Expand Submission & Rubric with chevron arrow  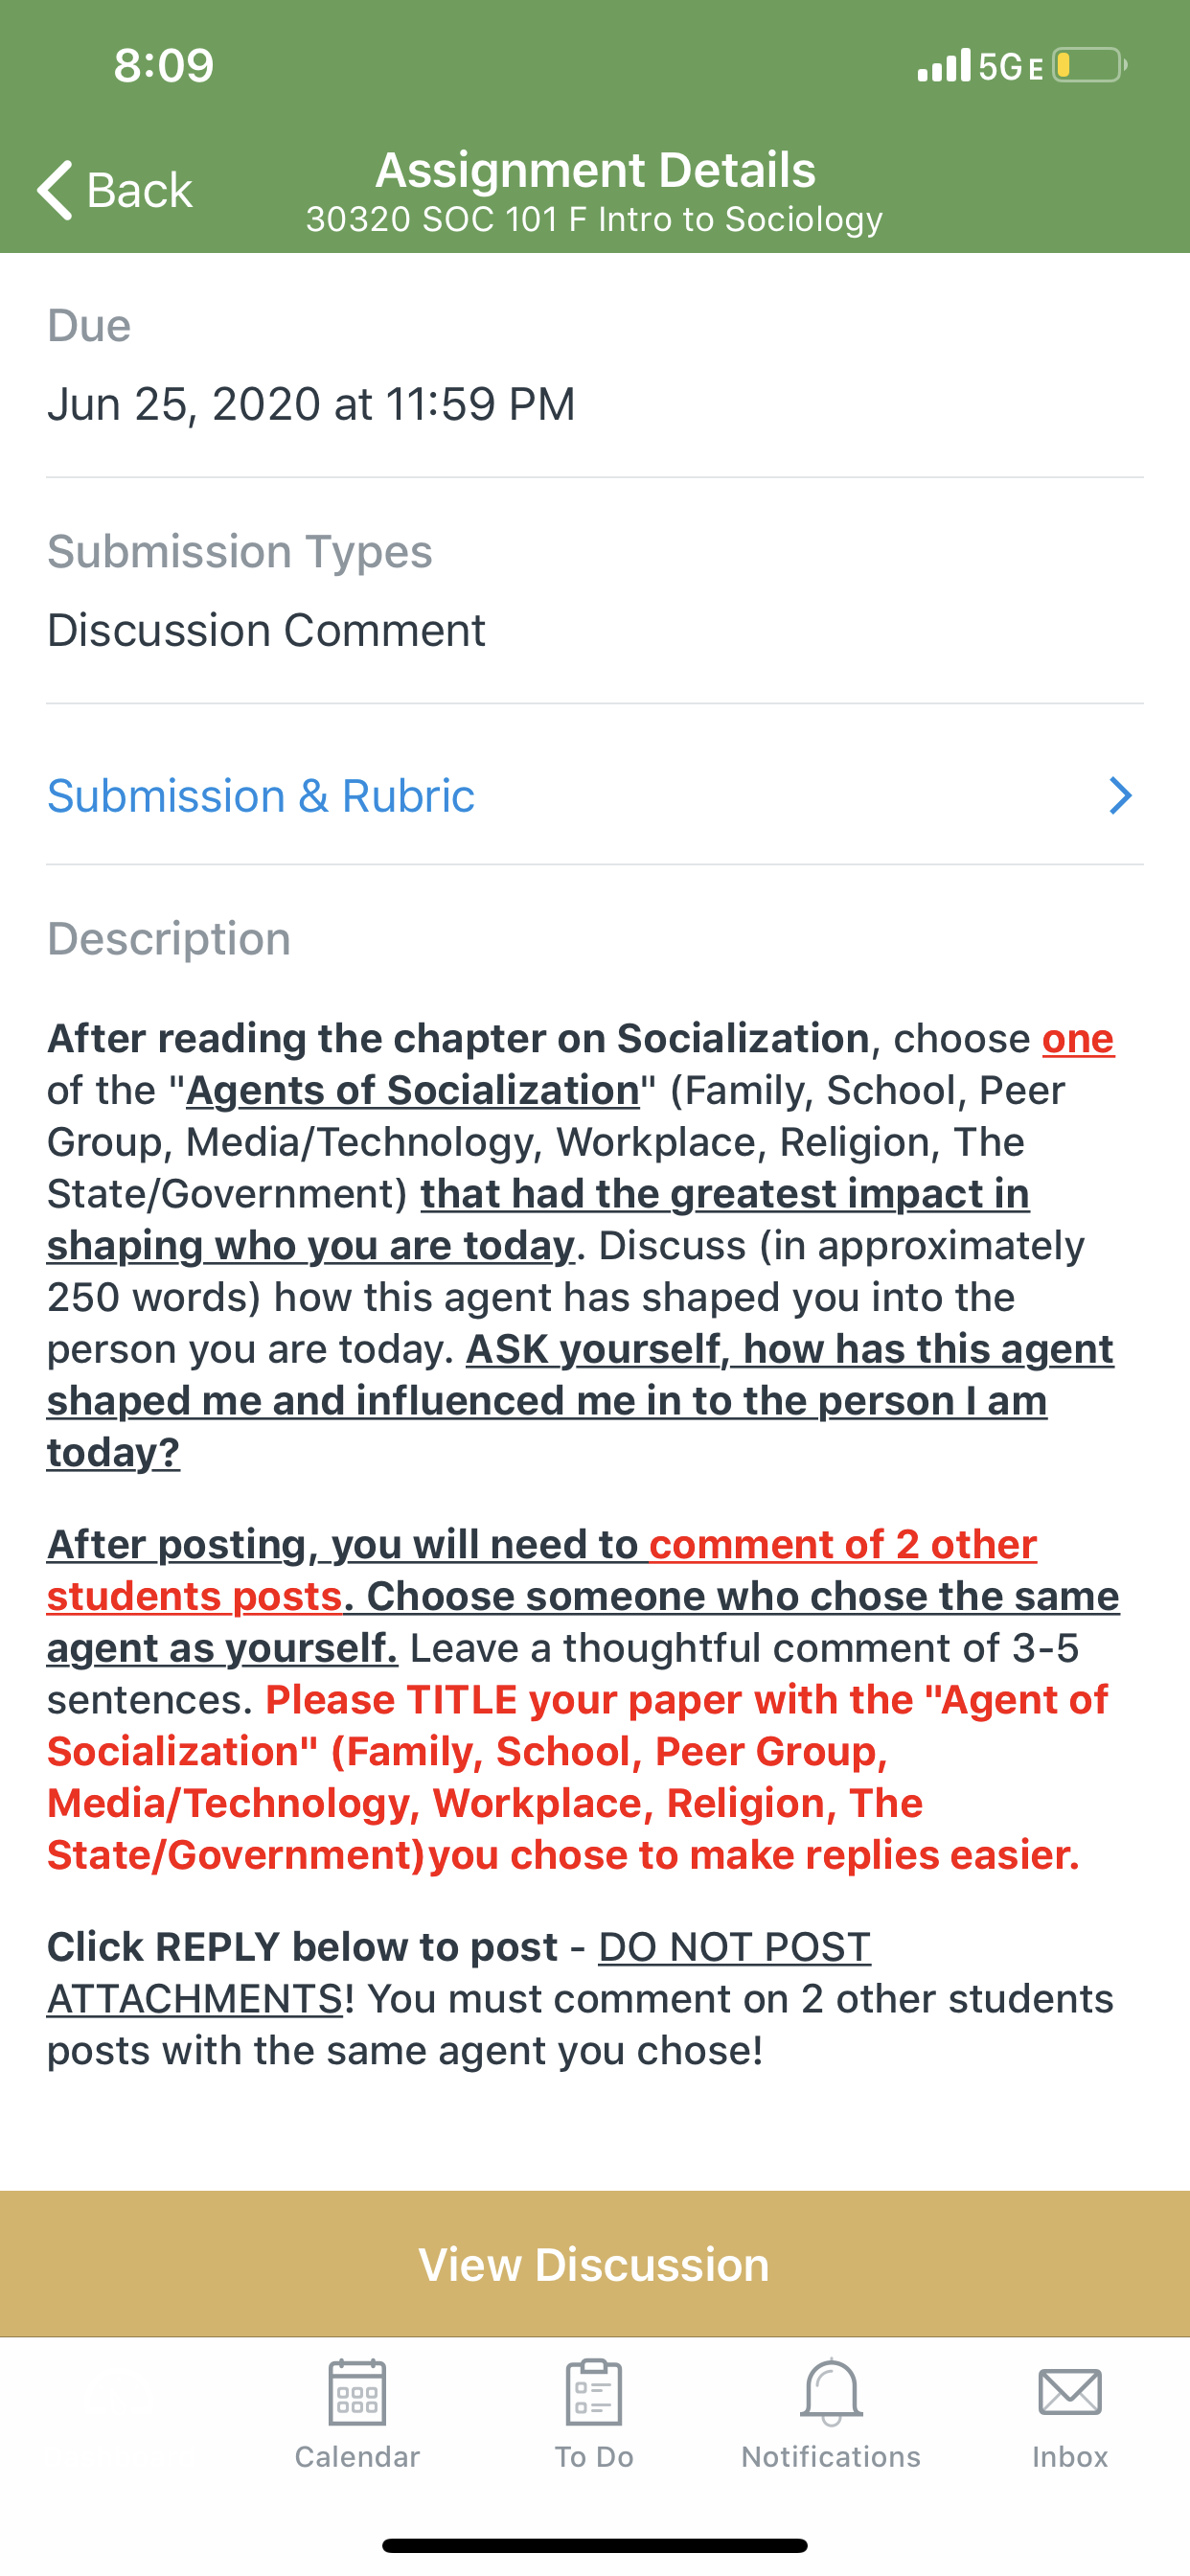click(x=1120, y=796)
